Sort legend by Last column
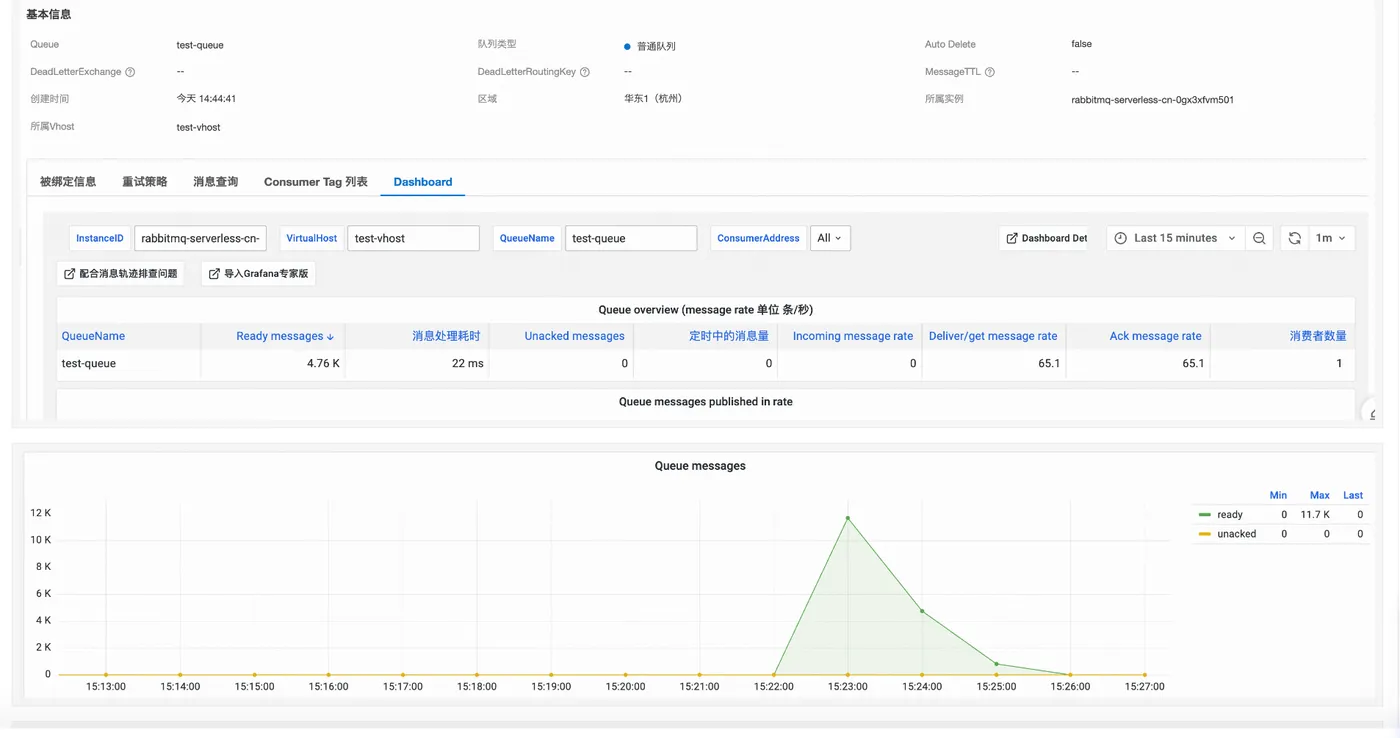The width and height of the screenshot is (1400, 738). [x=1353, y=495]
